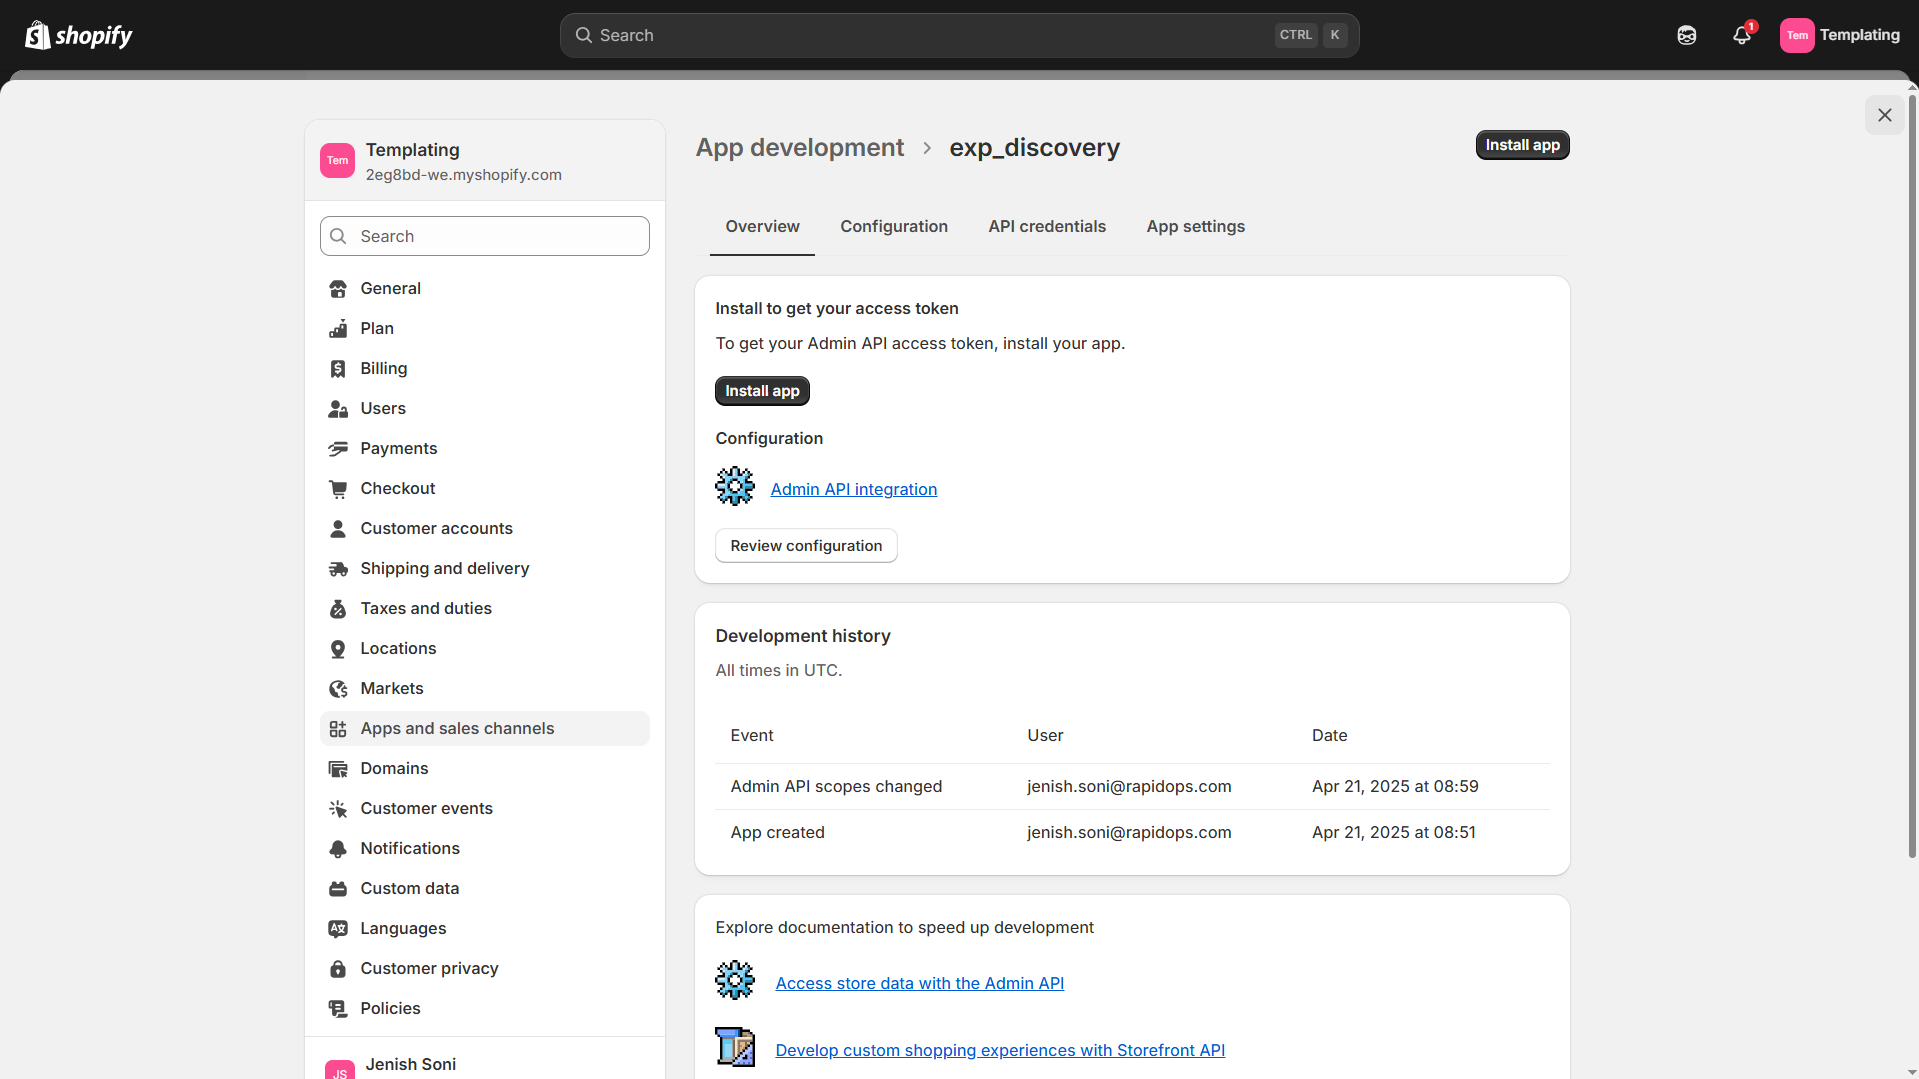Image resolution: width=1919 pixels, height=1079 pixels.
Task: Click the Apps and sales channels icon
Action: pos(338,729)
